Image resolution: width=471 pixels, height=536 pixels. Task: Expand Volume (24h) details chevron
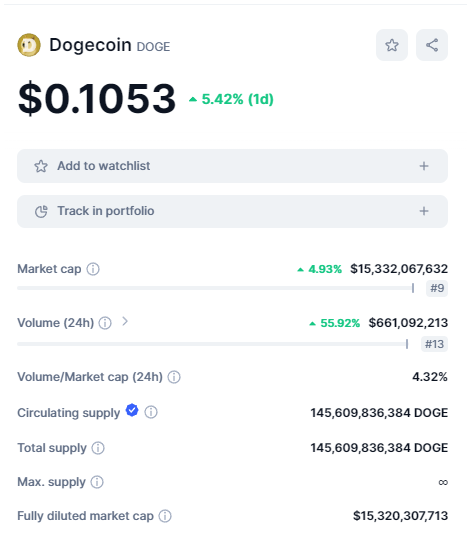pyautogui.click(x=125, y=322)
